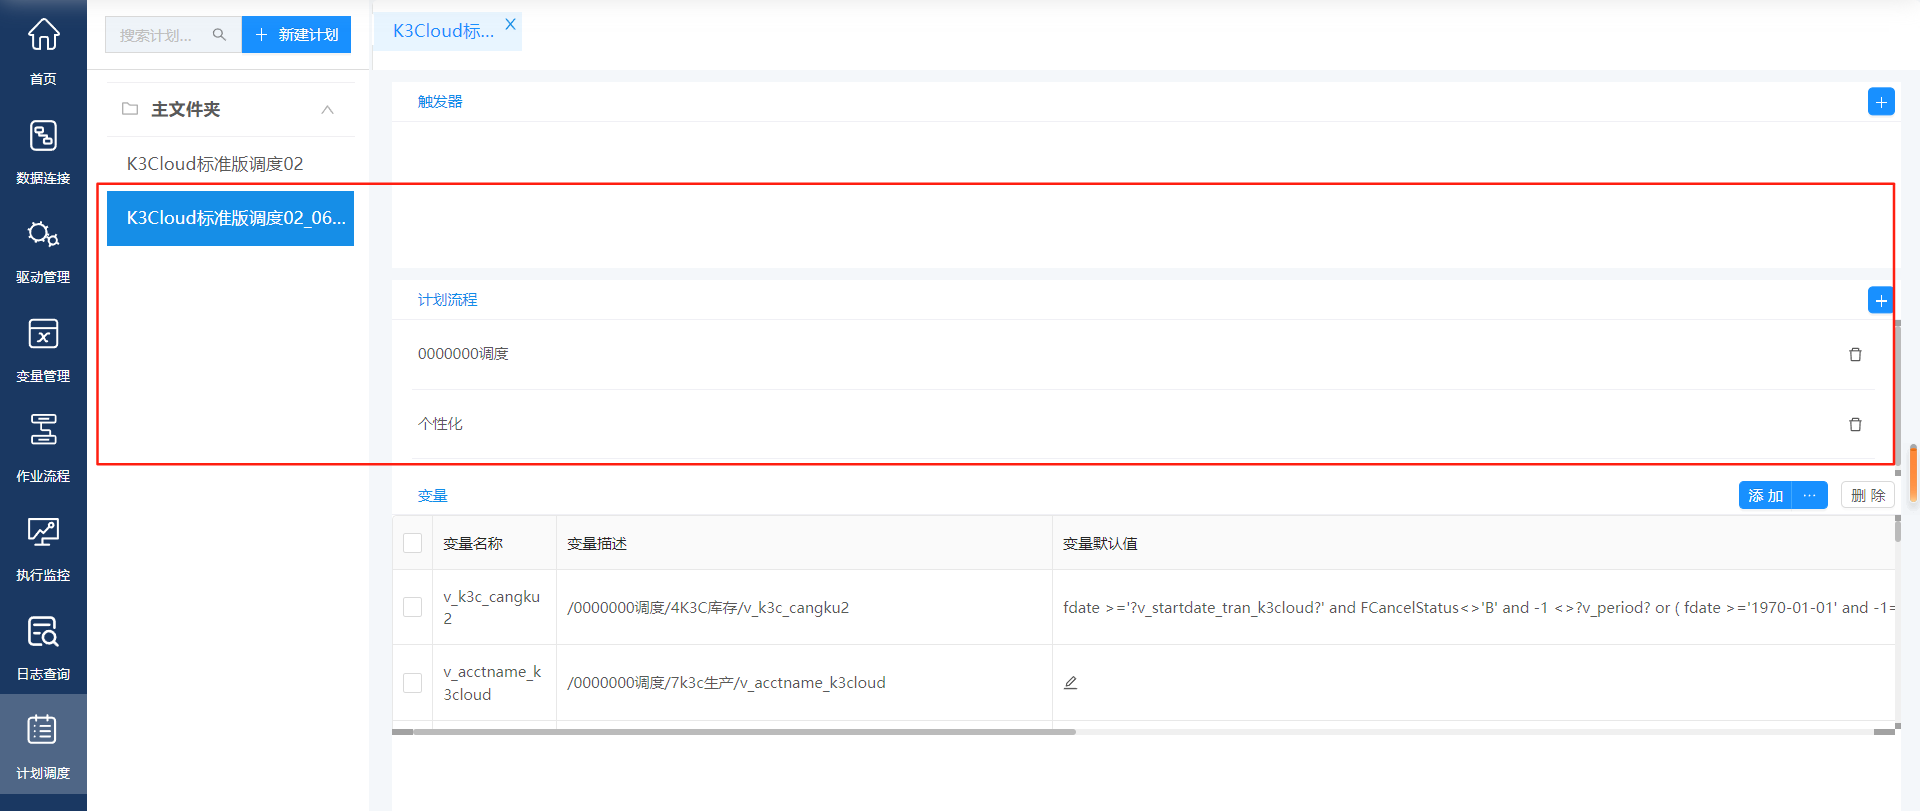Click the search magnifier icon in plan search
This screenshot has height=811, width=1920.
219,35
